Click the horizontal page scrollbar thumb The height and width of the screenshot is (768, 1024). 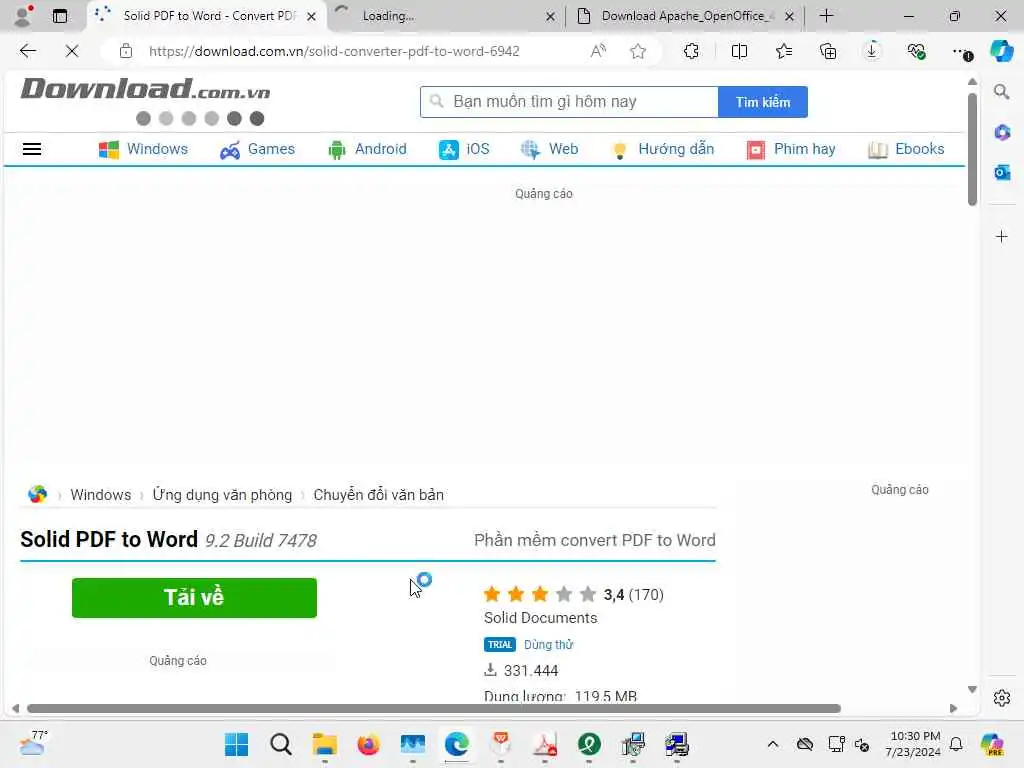[x=434, y=709]
